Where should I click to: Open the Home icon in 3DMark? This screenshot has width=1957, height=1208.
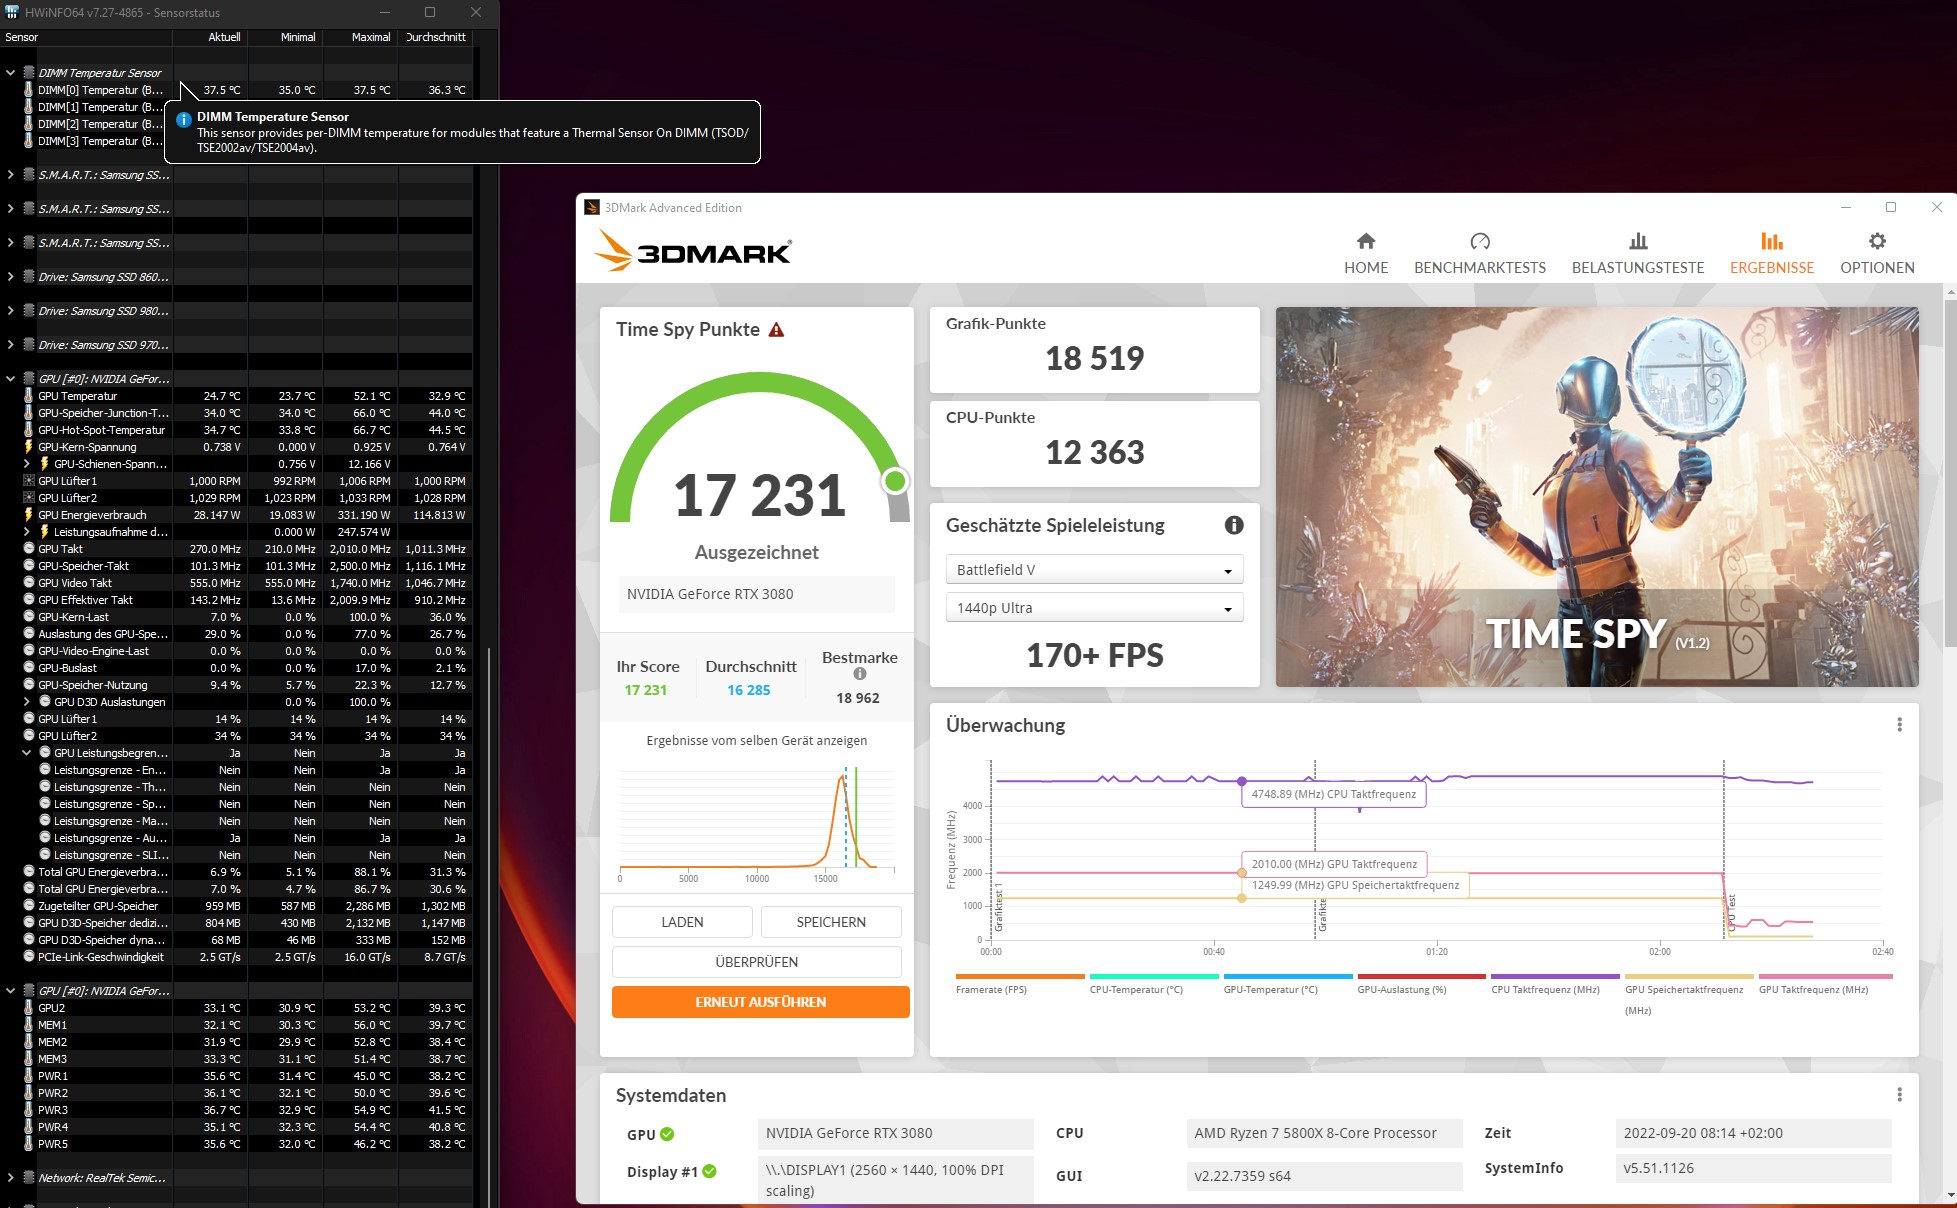pyautogui.click(x=1365, y=241)
